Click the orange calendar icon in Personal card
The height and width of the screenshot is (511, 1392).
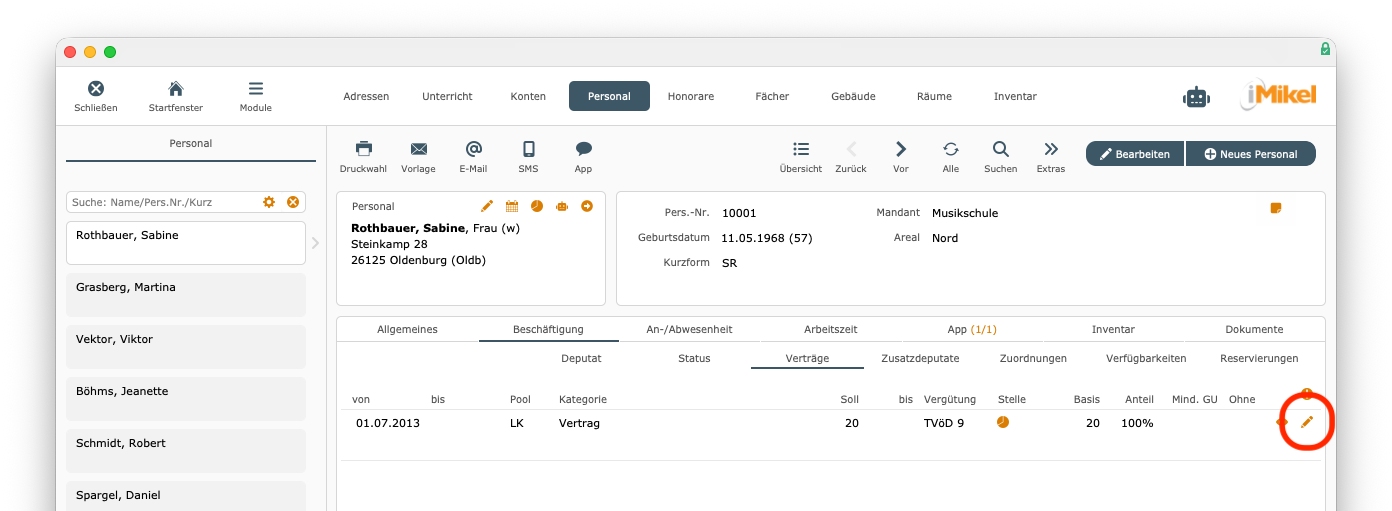[512, 206]
